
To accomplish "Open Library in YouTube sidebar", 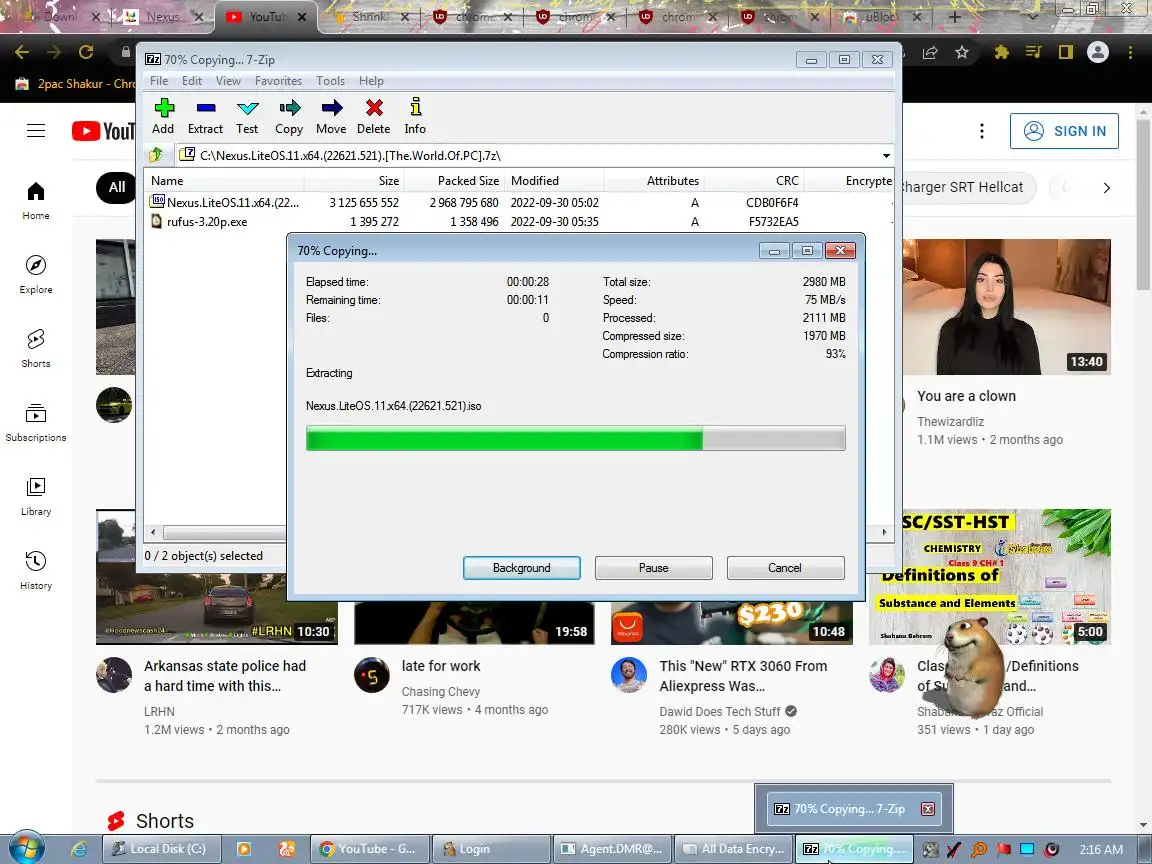I will pyautogui.click(x=35, y=497).
